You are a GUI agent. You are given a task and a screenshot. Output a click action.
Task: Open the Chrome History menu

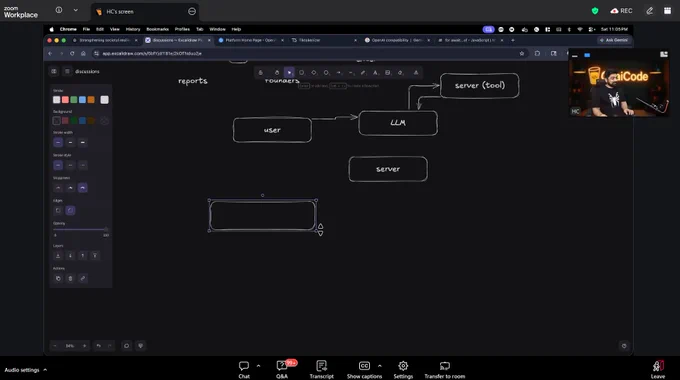[x=133, y=29]
